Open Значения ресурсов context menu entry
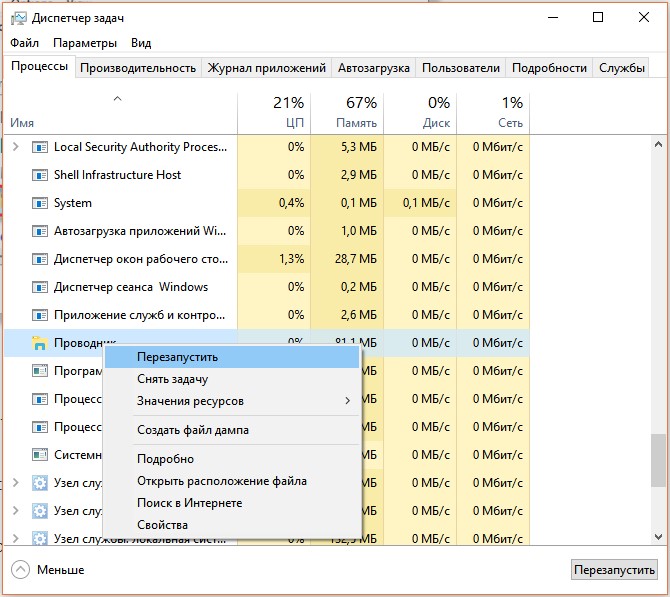 232,401
